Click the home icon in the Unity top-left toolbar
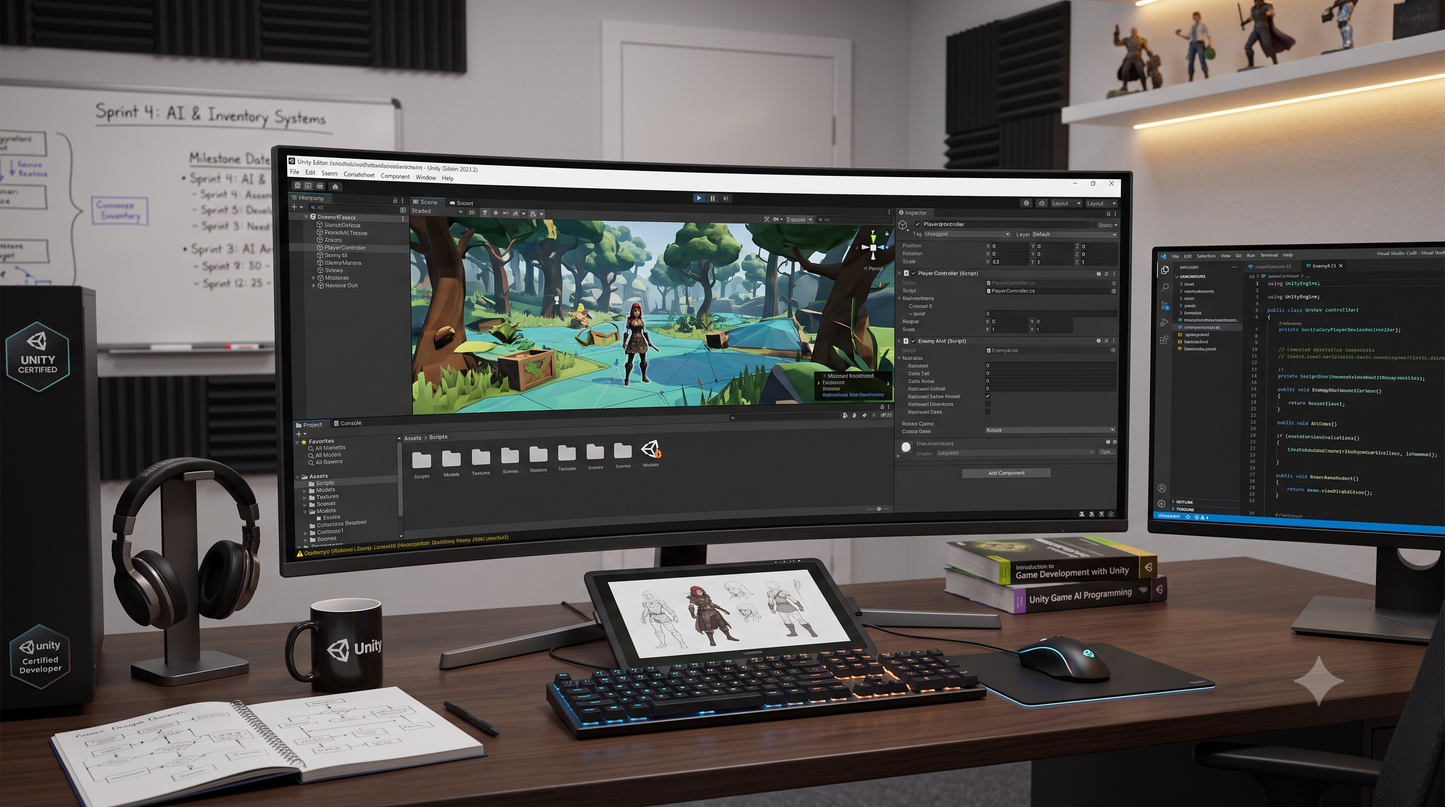 tap(335, 186)
